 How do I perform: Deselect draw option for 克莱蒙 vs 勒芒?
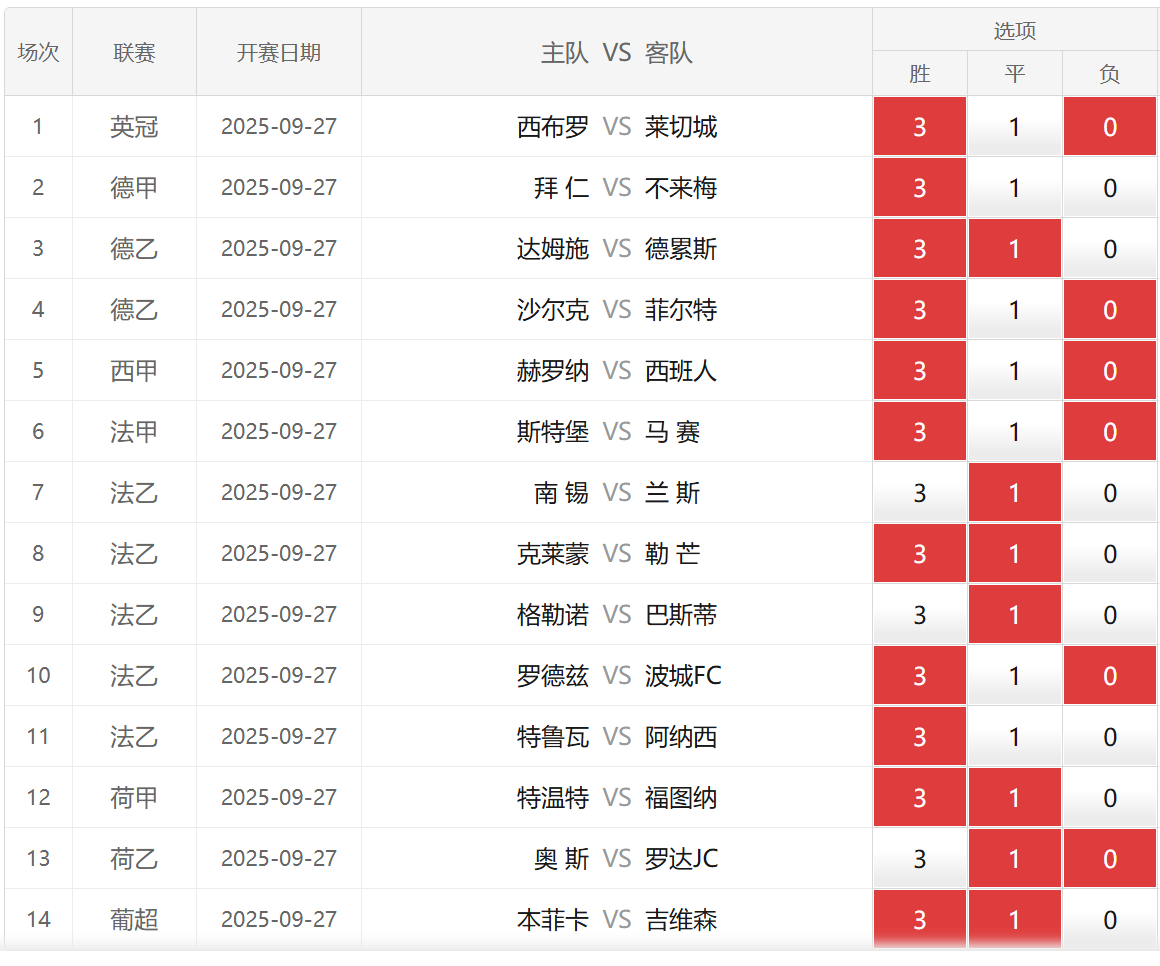click(1014, 554)
